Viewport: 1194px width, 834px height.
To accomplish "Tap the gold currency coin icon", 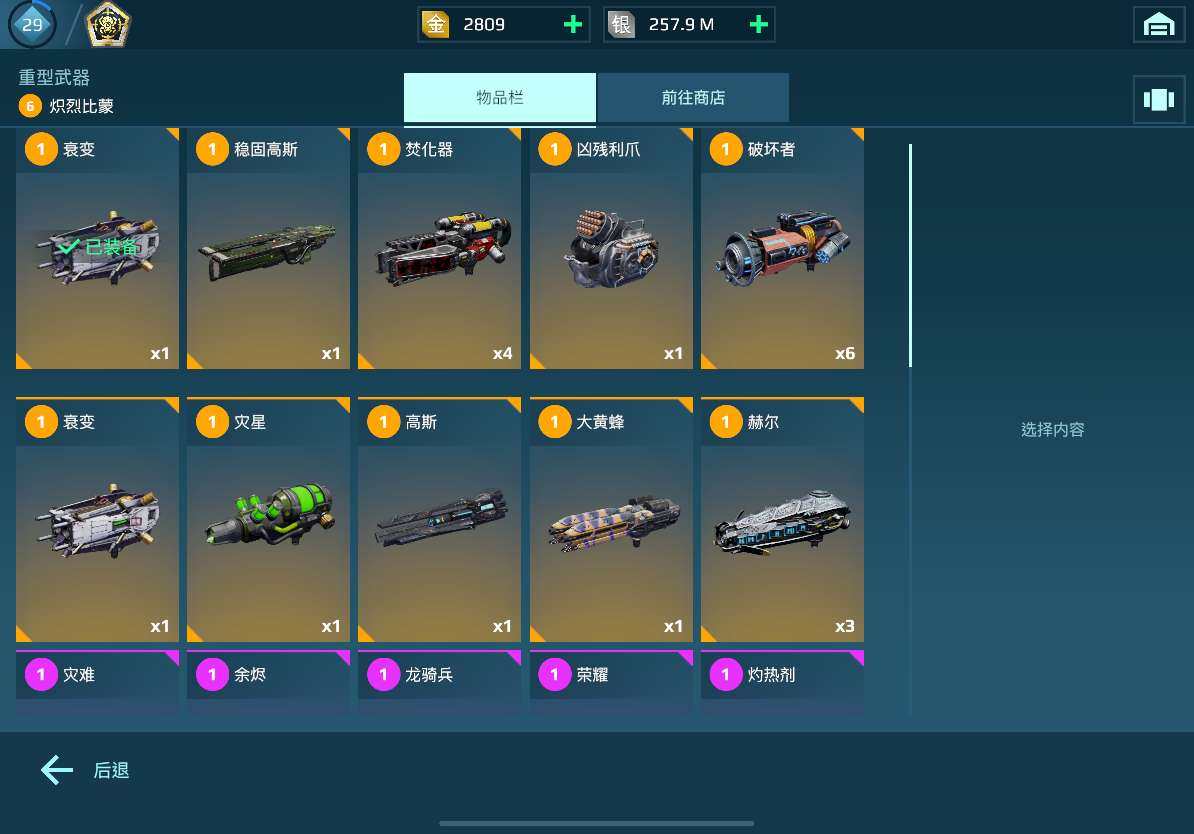I will point(436,24).
